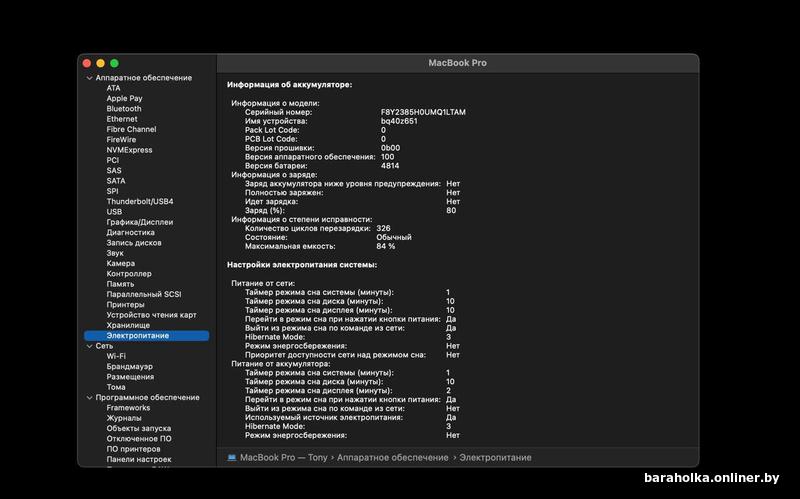
Task: Select Диагностика sidebar entry
Action: click(x=131, y=233)
